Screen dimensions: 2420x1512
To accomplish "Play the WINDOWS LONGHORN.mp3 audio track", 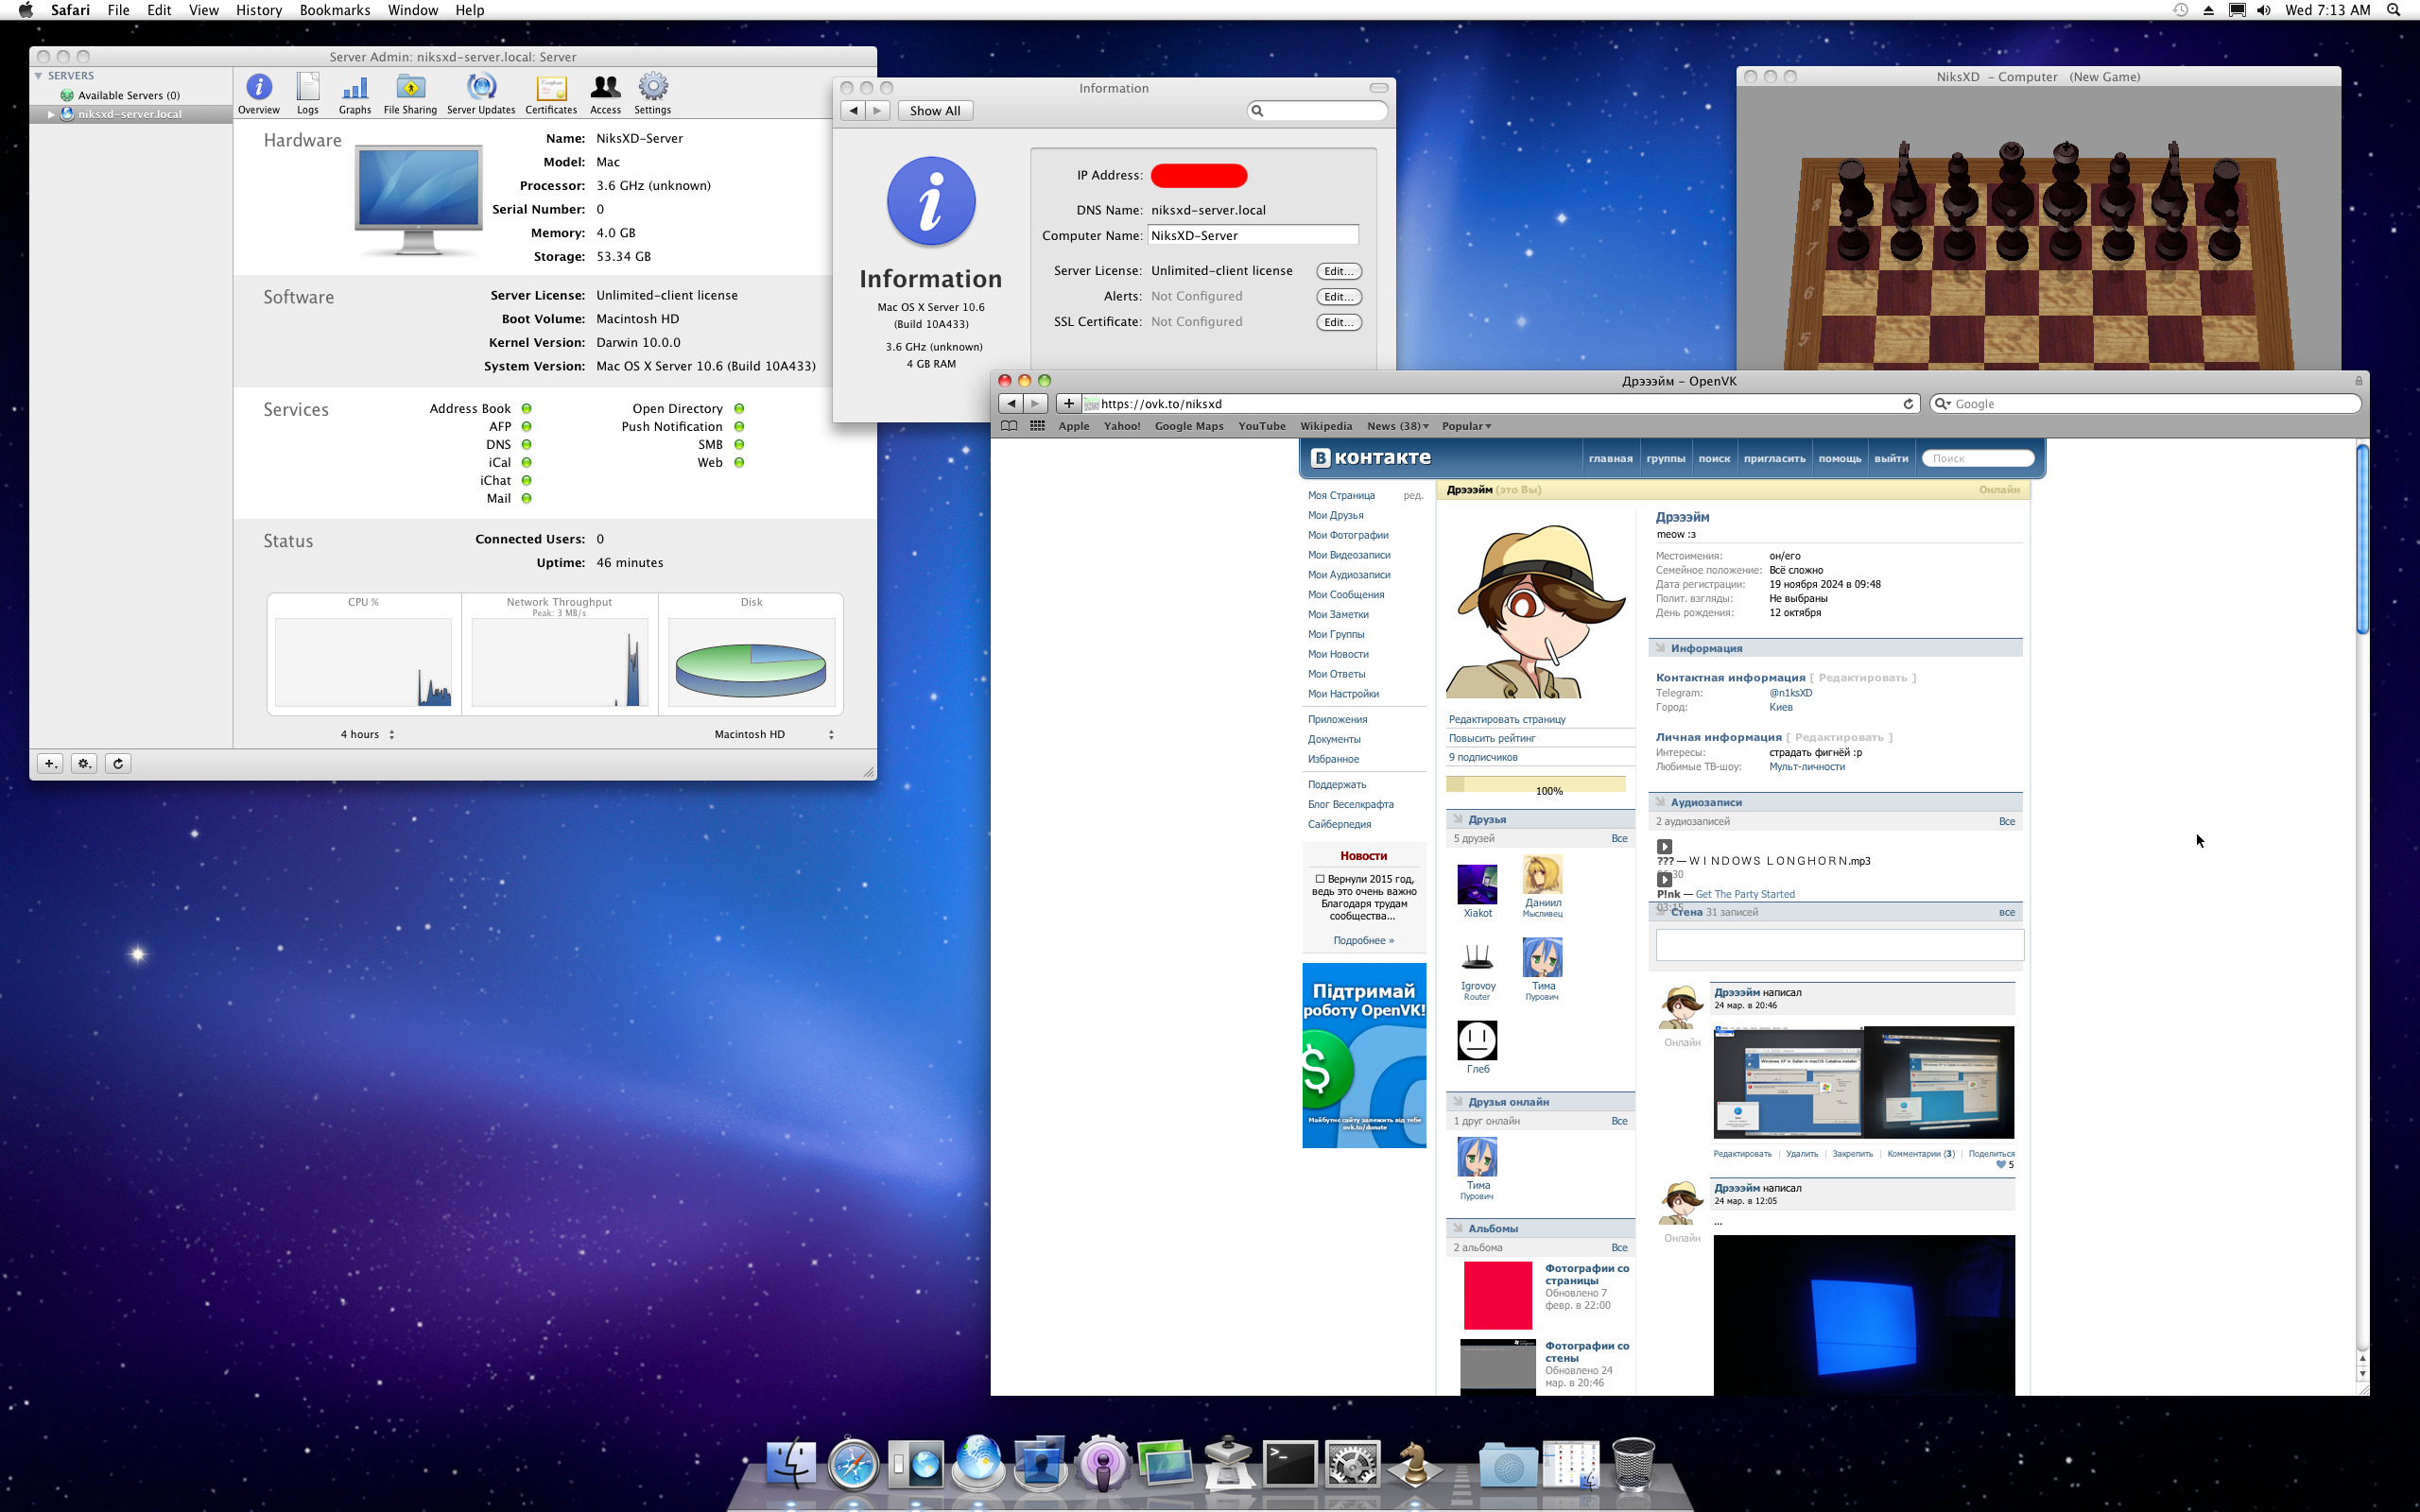I will pos(1665,846).
